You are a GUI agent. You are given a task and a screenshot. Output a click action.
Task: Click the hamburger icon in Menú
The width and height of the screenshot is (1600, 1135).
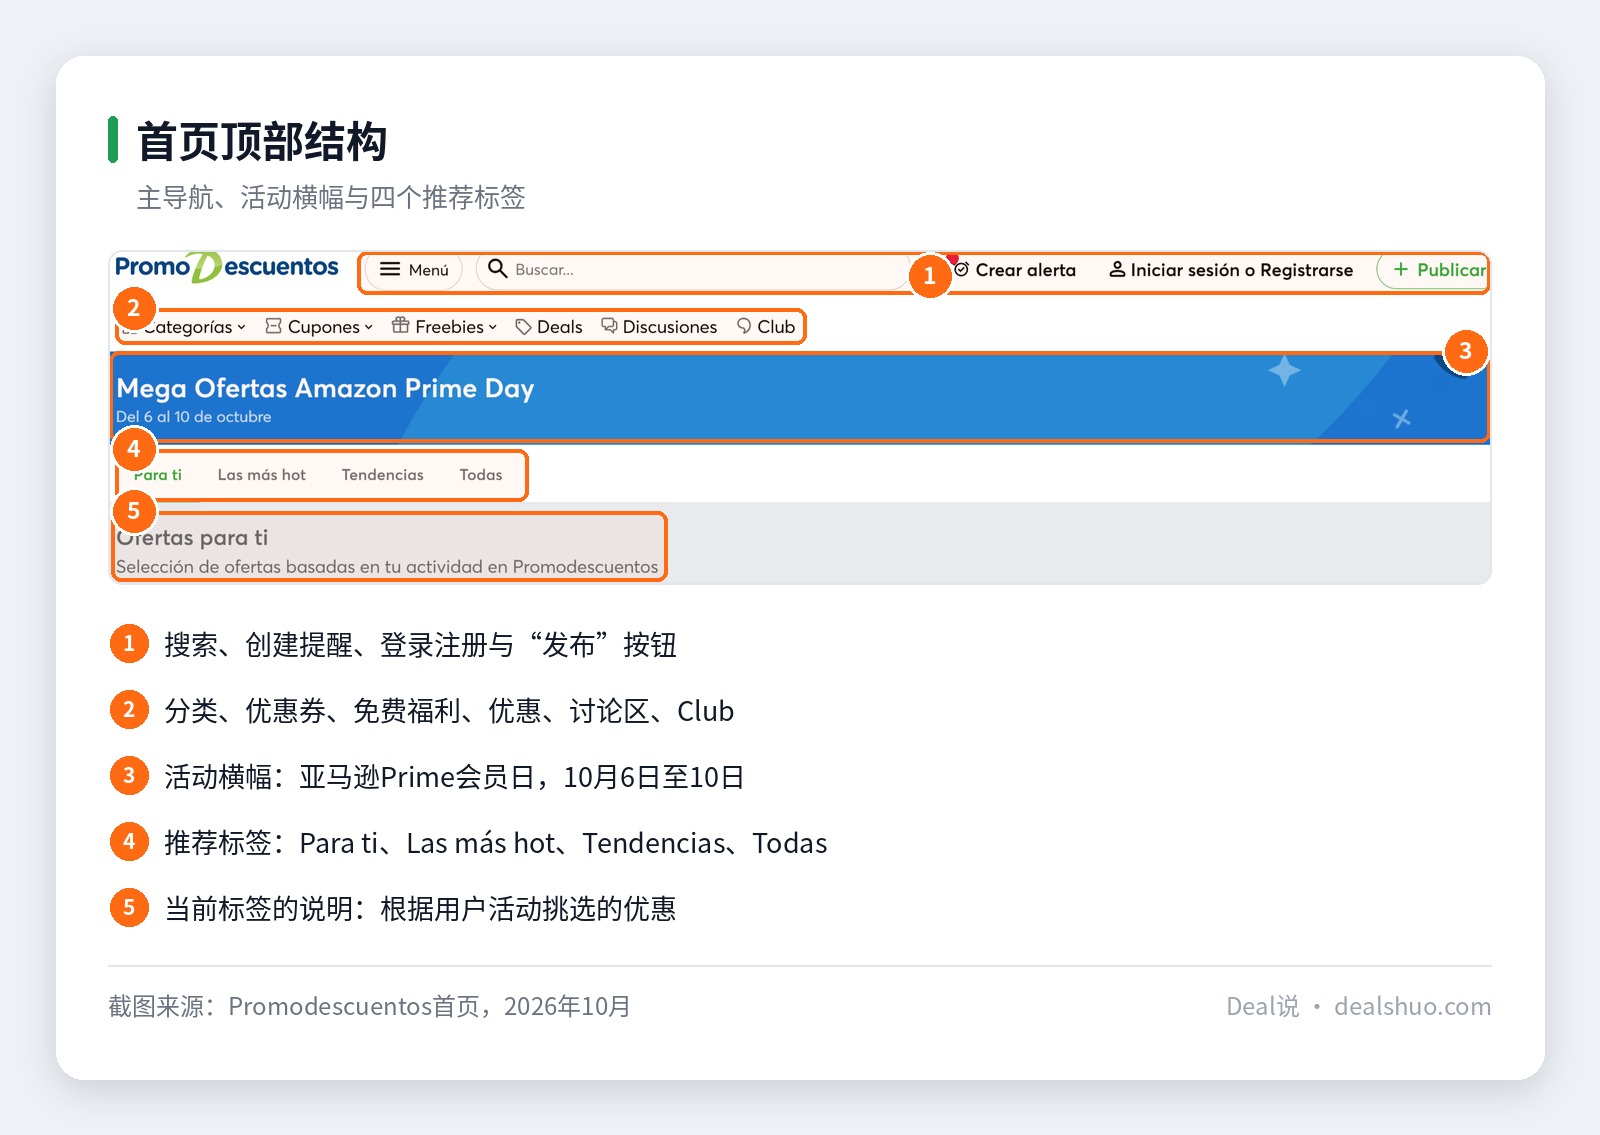(390, 269)
